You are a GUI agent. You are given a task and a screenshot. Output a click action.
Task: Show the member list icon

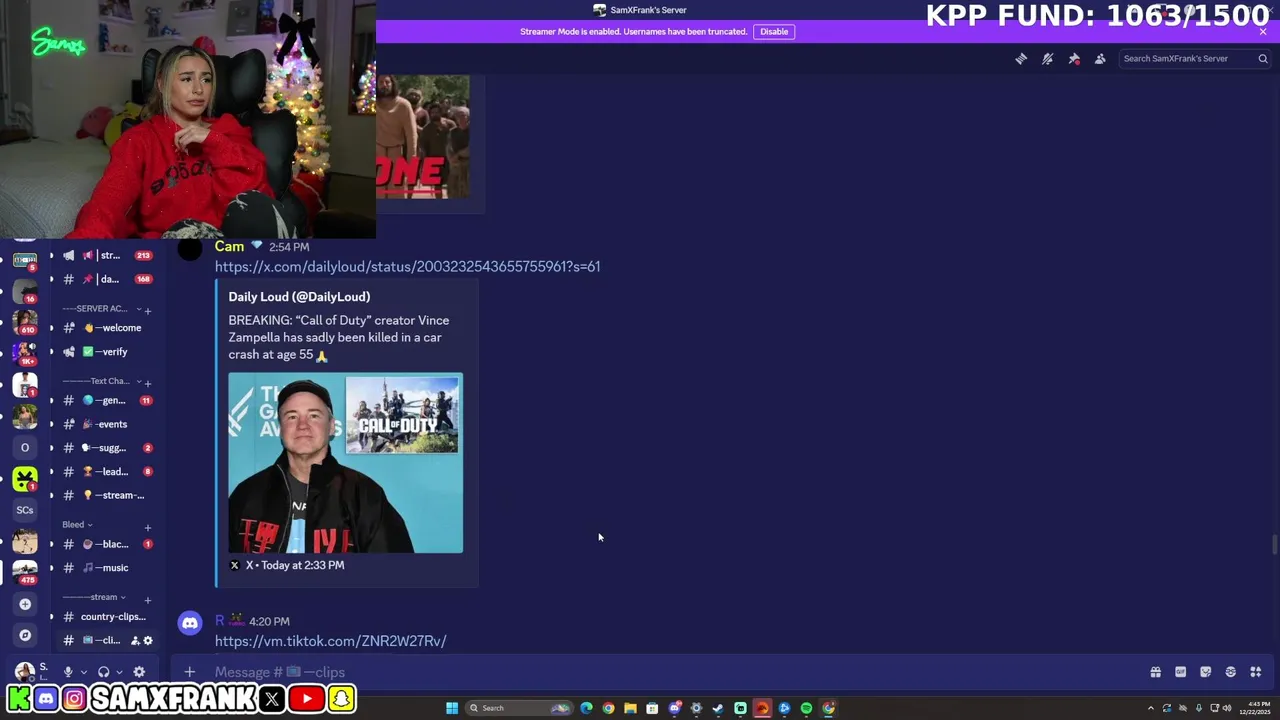tap(1100, 59)
